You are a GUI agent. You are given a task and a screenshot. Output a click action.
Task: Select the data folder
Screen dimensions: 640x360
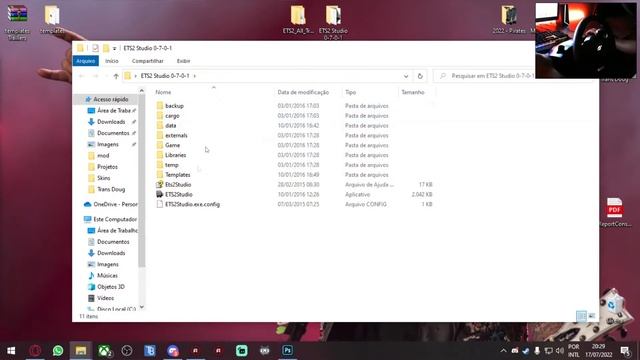[171, 125]
